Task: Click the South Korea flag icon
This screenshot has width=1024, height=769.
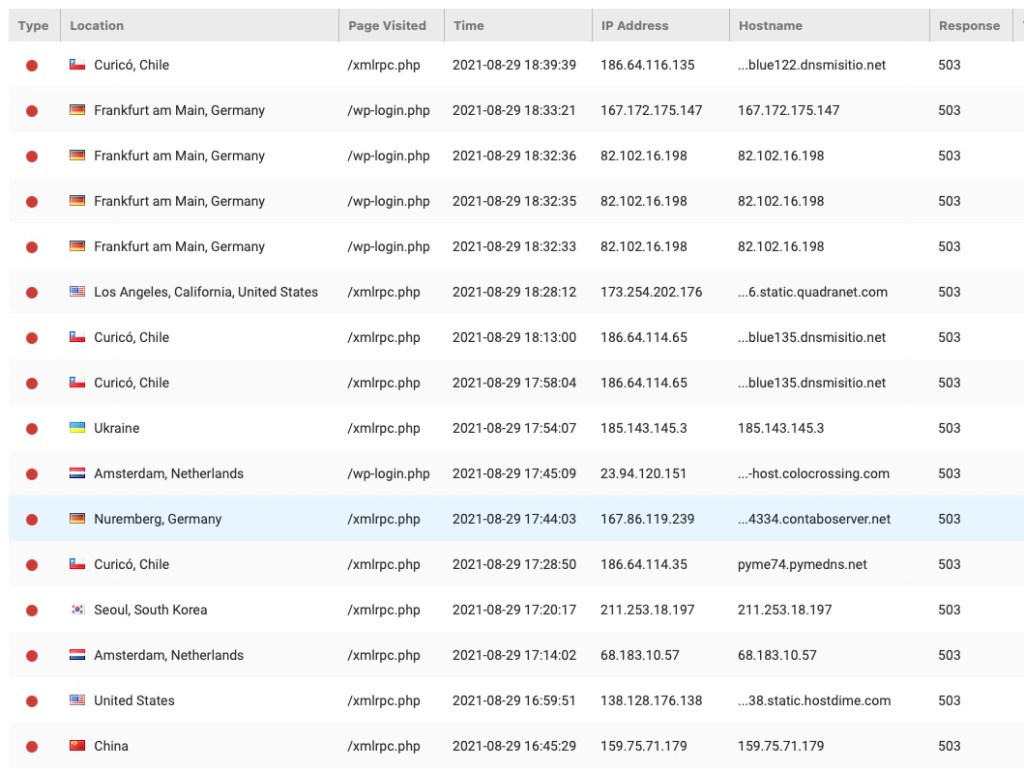Action: (x=77, y=610)
